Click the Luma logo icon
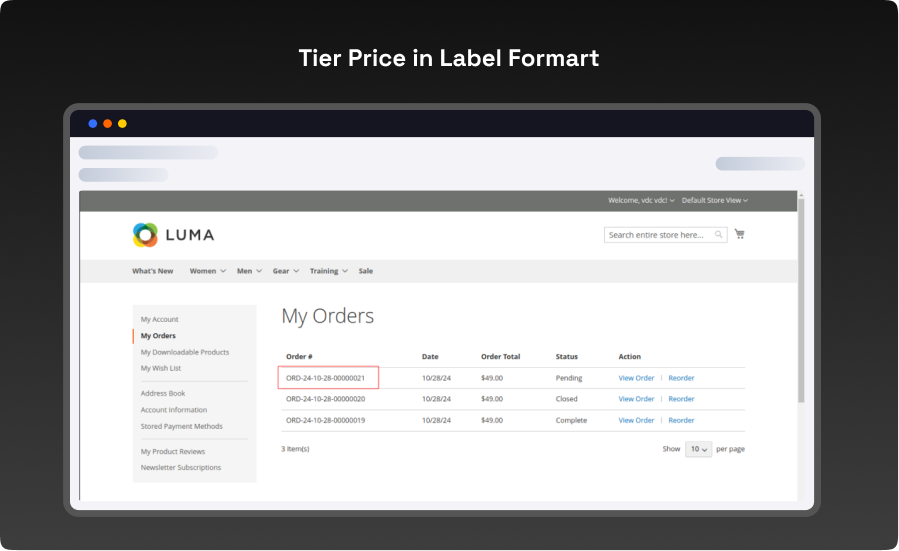The height and width of the screenshot is (551, 899). [x=145, y=235]
